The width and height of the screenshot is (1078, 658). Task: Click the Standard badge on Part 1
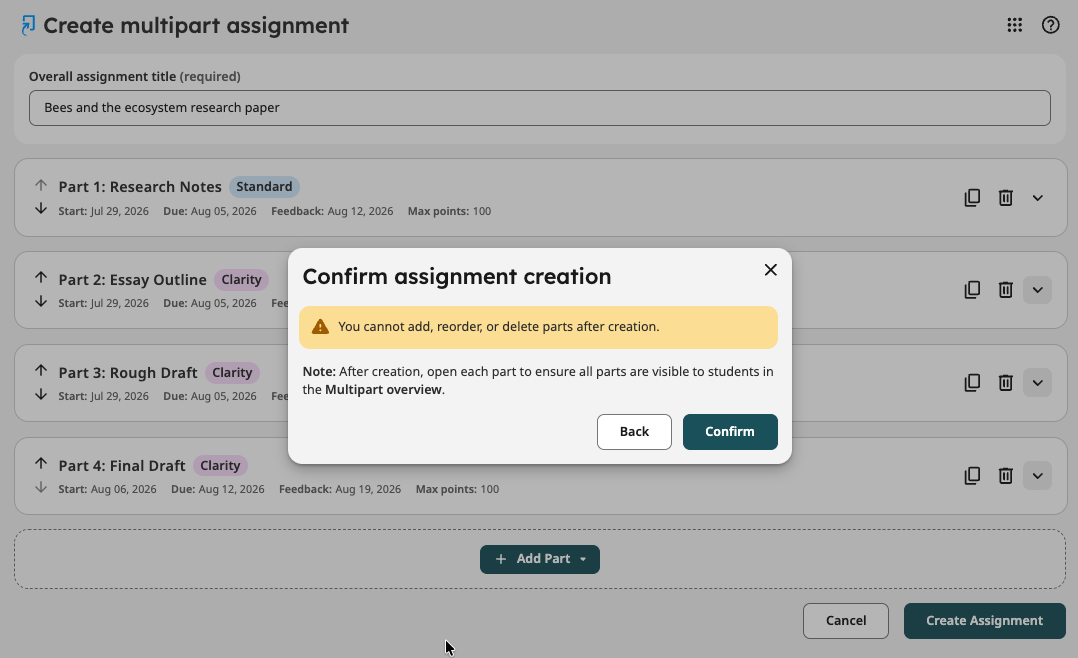pyautogui.click(x=264, y=186)
